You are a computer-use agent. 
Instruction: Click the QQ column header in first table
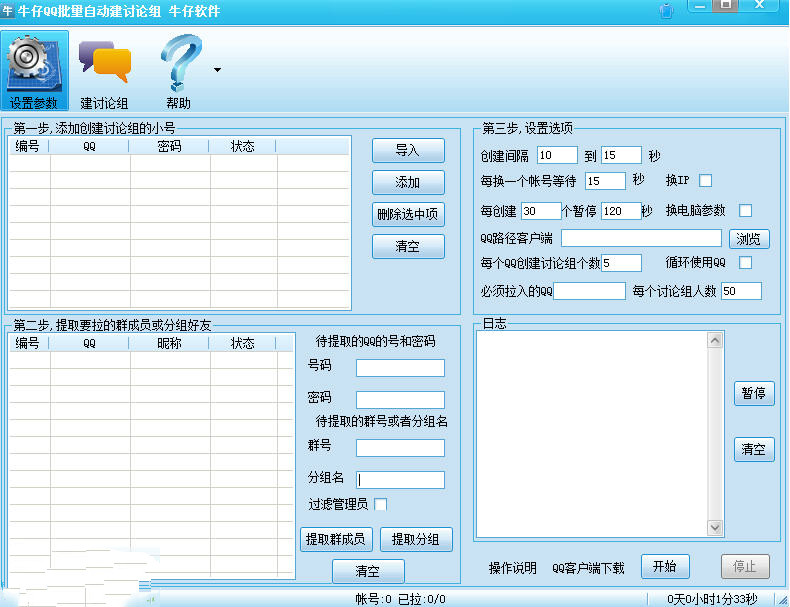(89, 147)
